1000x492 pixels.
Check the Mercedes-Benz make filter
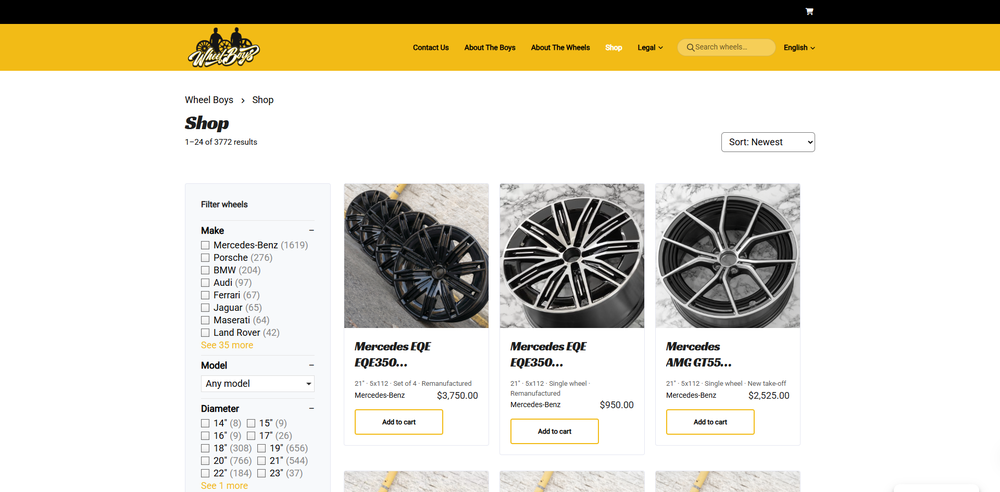point(205,245)
